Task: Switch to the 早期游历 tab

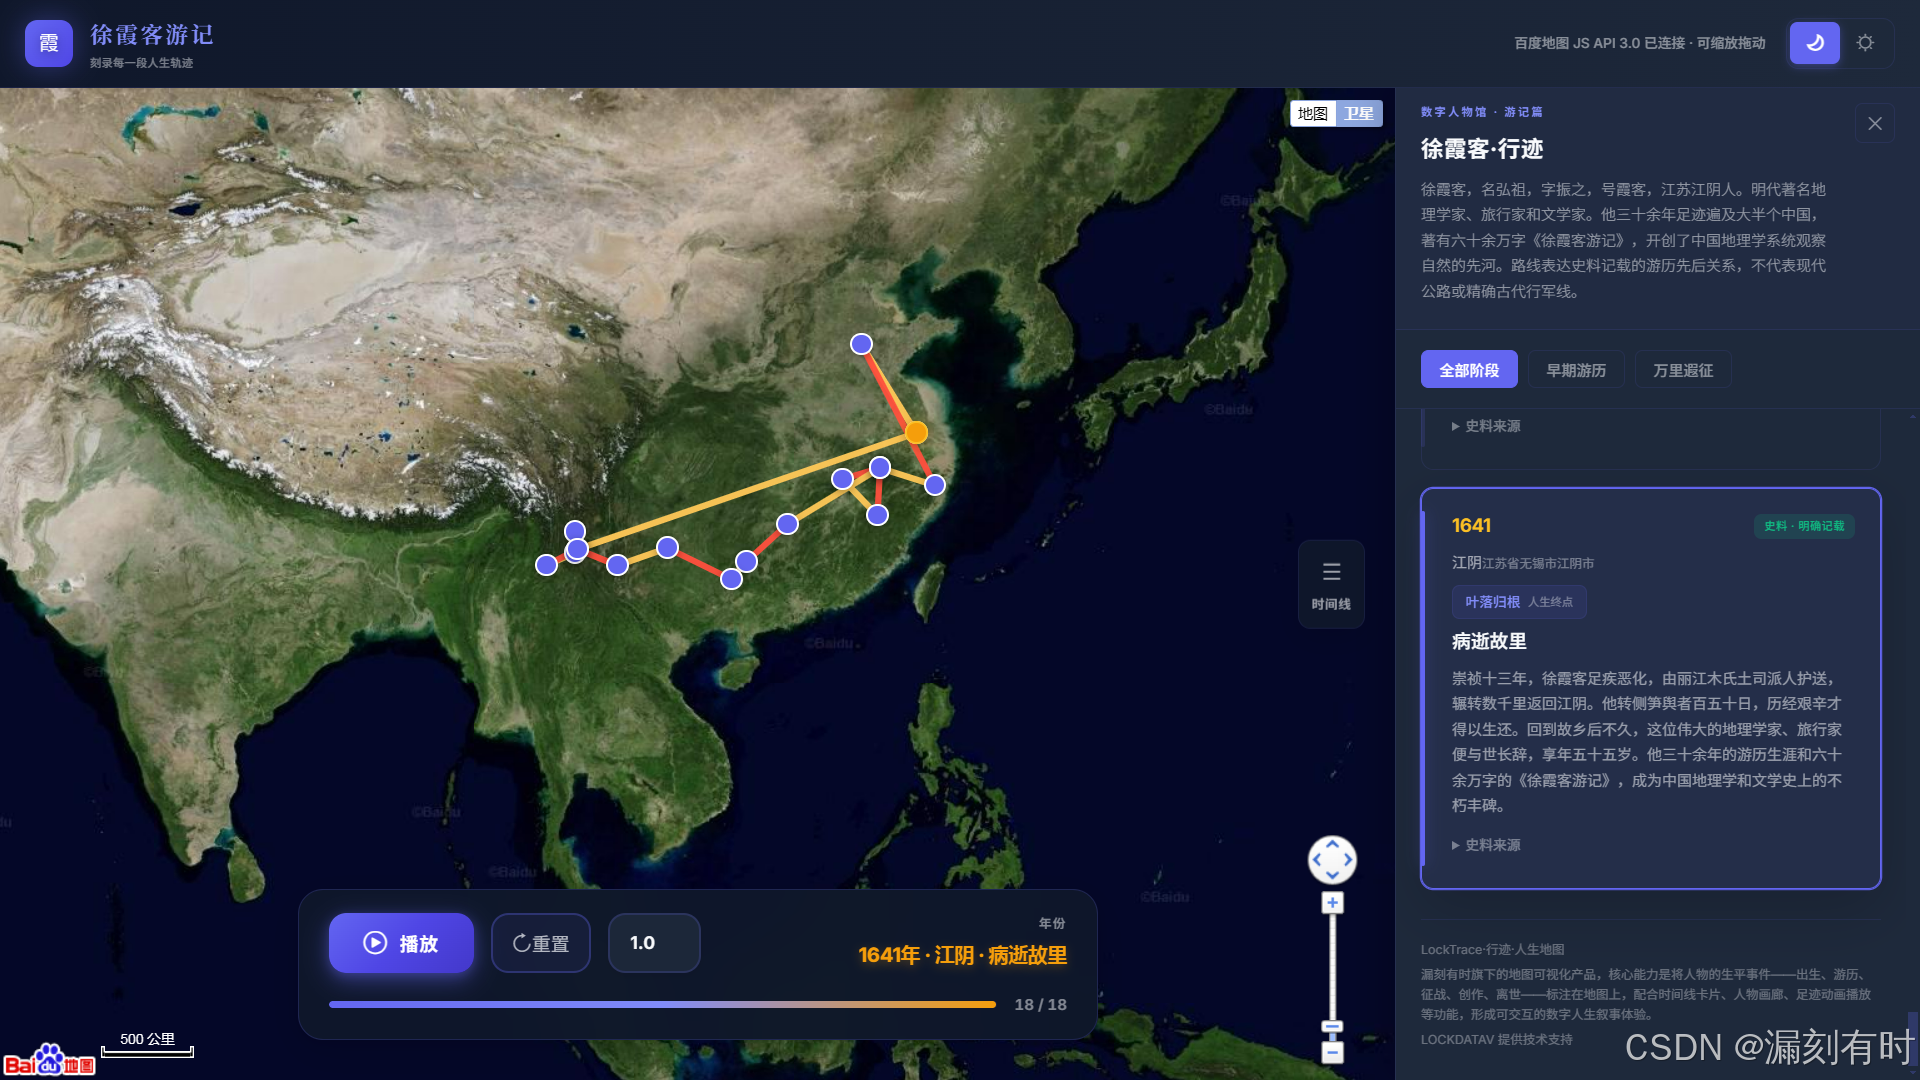Action: [x=1576, y=369]
